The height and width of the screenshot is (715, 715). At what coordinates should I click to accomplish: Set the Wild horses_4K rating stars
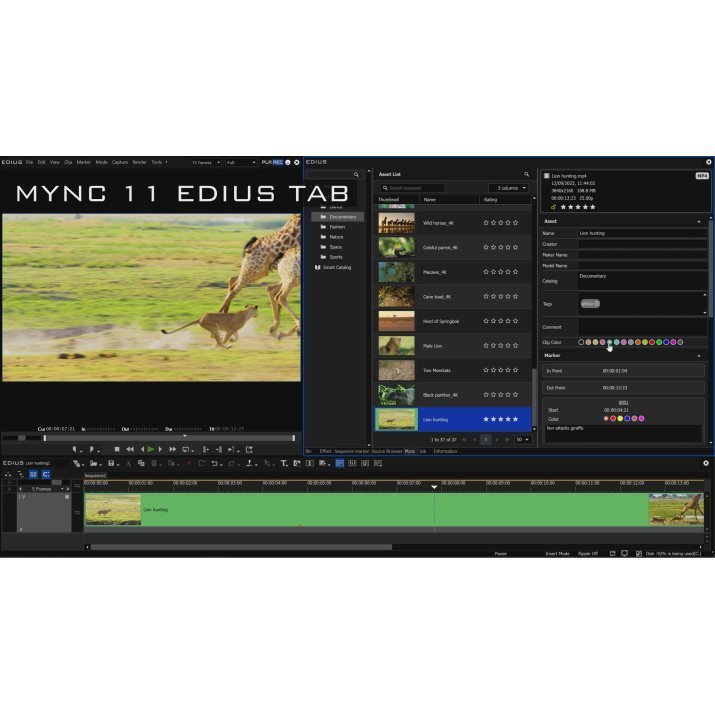[x=500, y=223]
